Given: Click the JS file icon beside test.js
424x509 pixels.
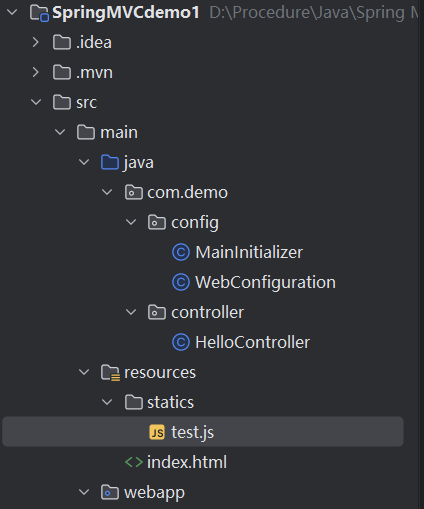Looking at the screenshot, I should 157,432.
